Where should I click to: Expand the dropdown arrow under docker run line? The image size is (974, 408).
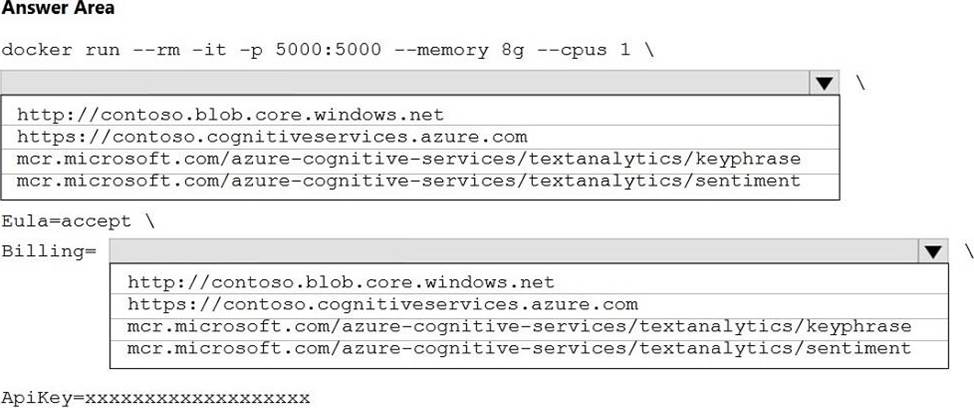(x=823, y=83)
